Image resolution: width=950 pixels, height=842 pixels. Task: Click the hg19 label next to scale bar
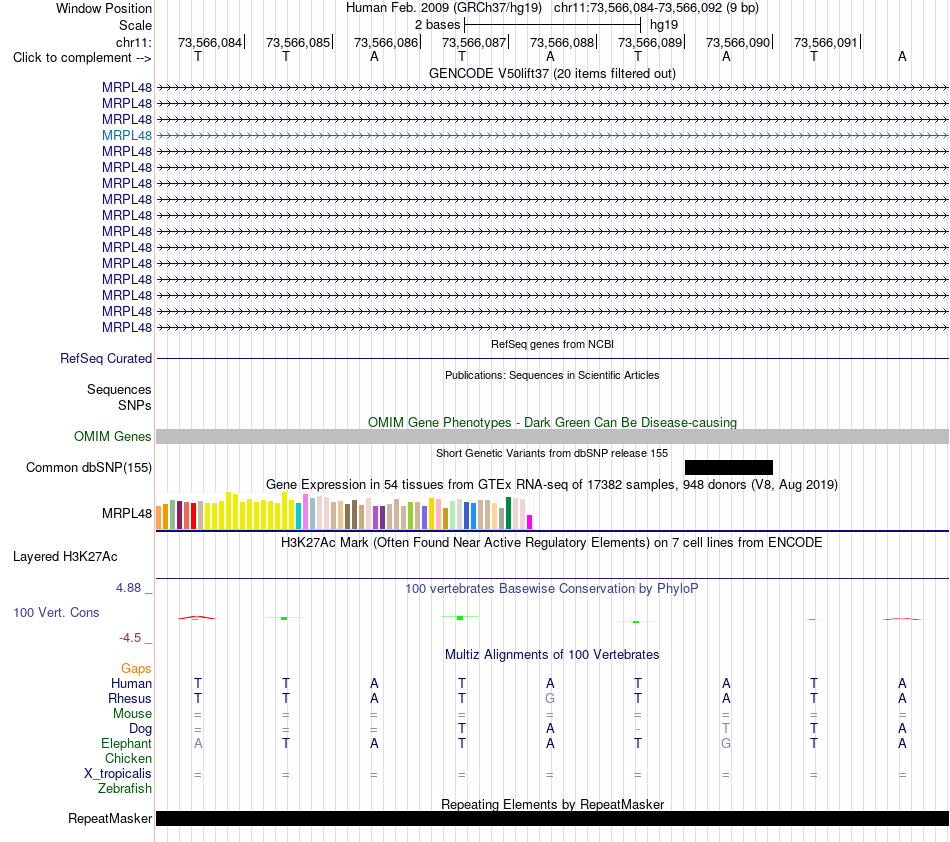[x=664, y=25]
